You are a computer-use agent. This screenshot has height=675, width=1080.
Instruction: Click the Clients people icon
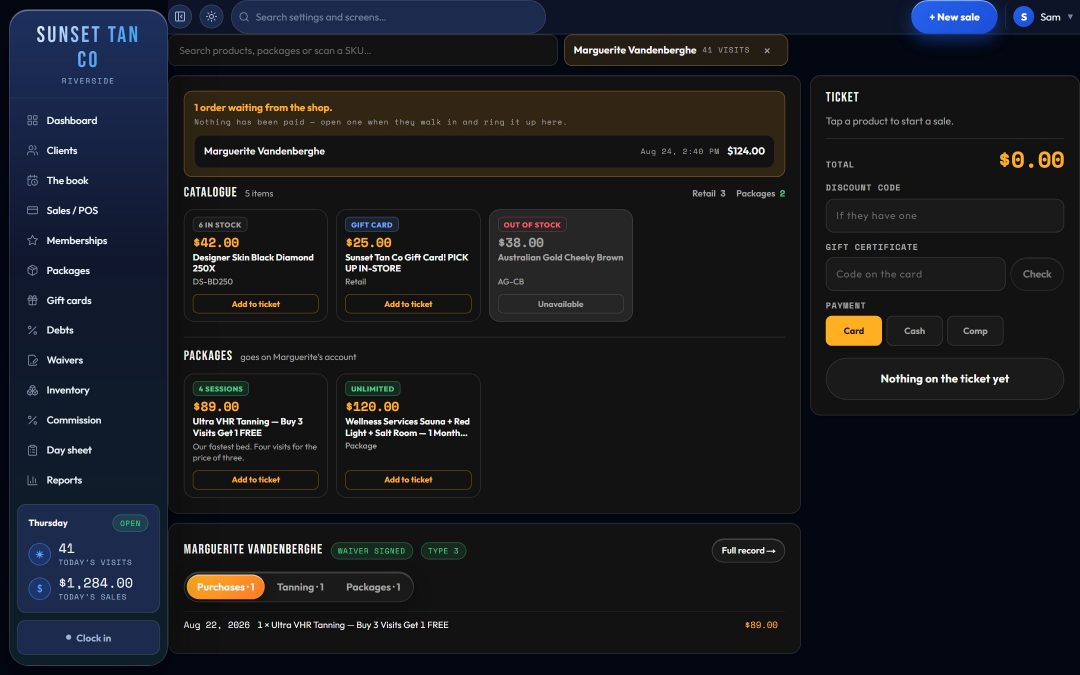pyautogui.click(x=32, y=150)
